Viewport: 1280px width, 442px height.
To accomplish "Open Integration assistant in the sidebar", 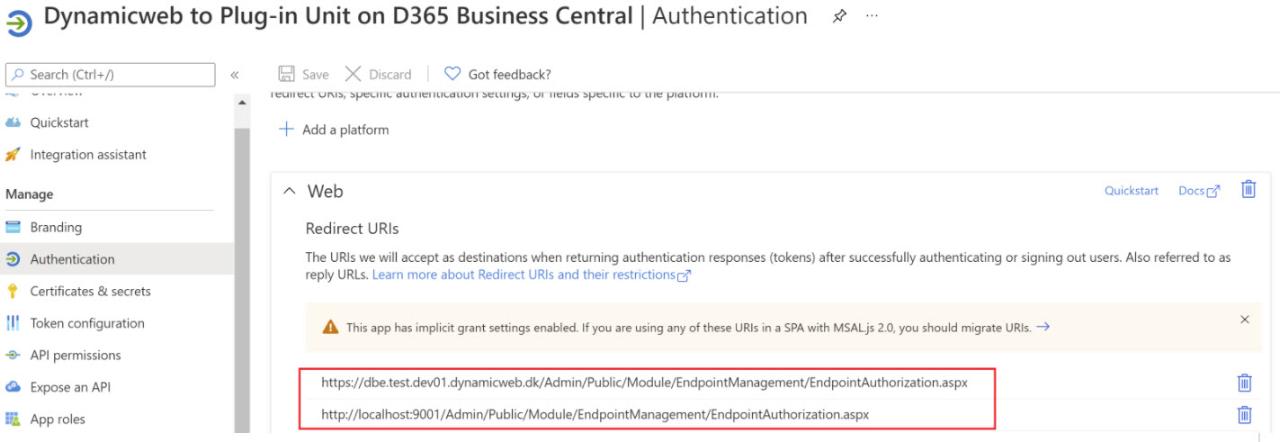I will [88, 155].
